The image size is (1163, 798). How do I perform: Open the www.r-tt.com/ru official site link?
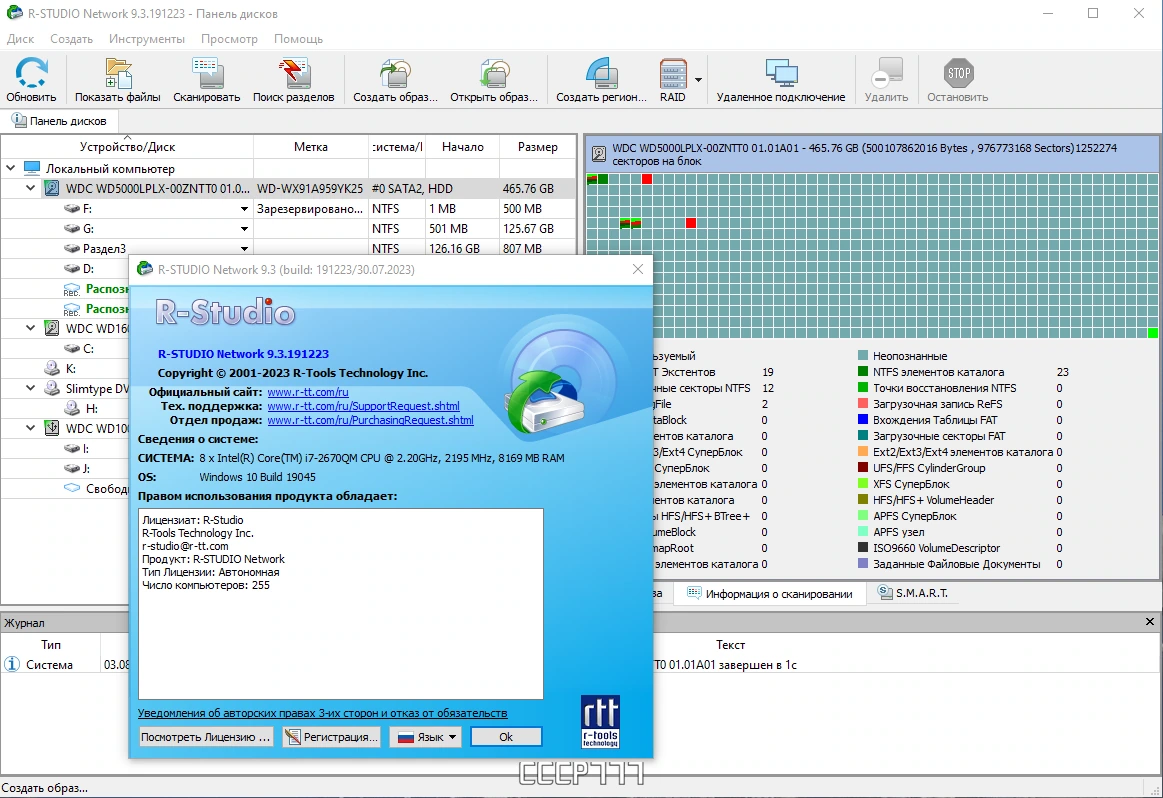(x=308, y=392)
